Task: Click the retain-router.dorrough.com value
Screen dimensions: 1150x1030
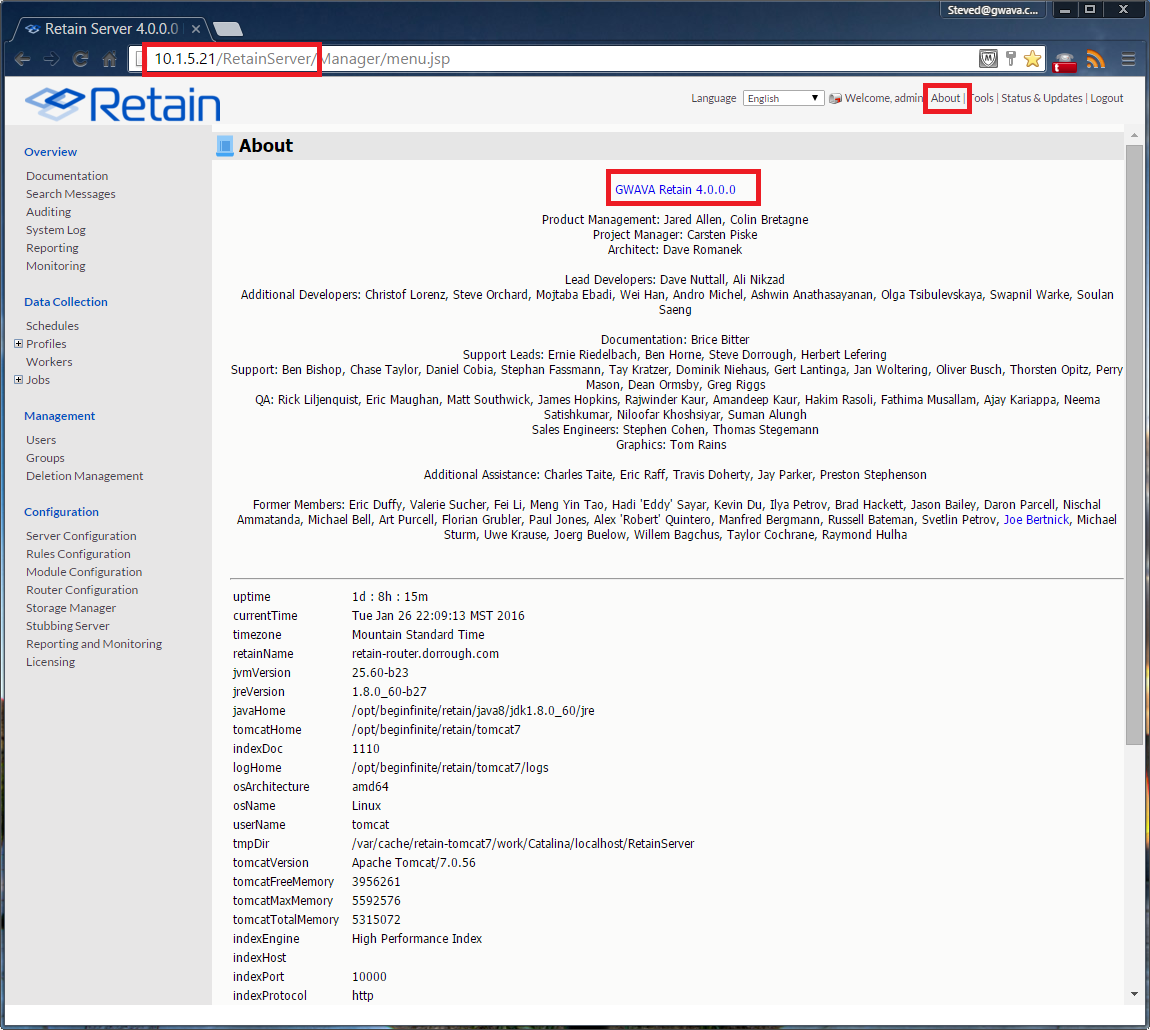Action: [x=425, y=654]
